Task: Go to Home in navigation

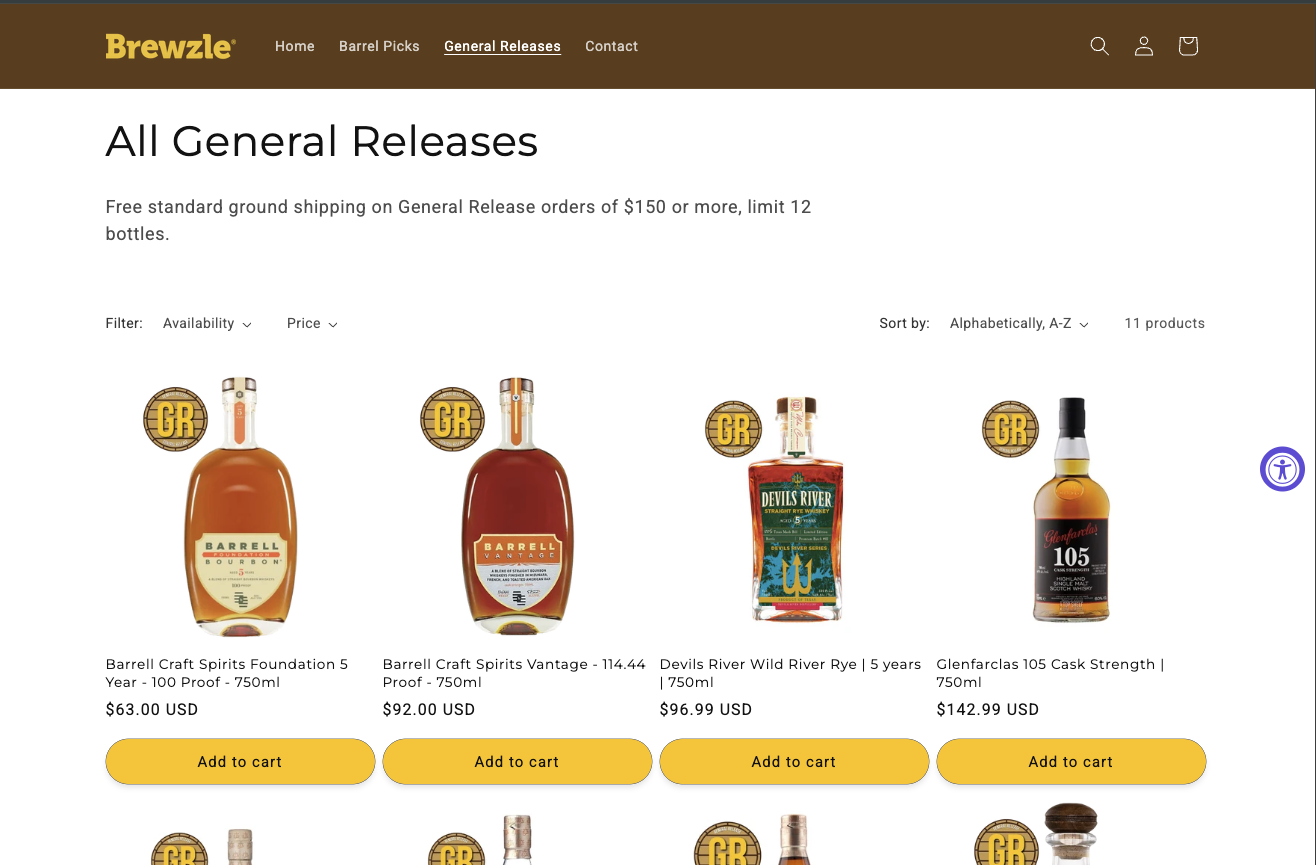Action: 295,46
